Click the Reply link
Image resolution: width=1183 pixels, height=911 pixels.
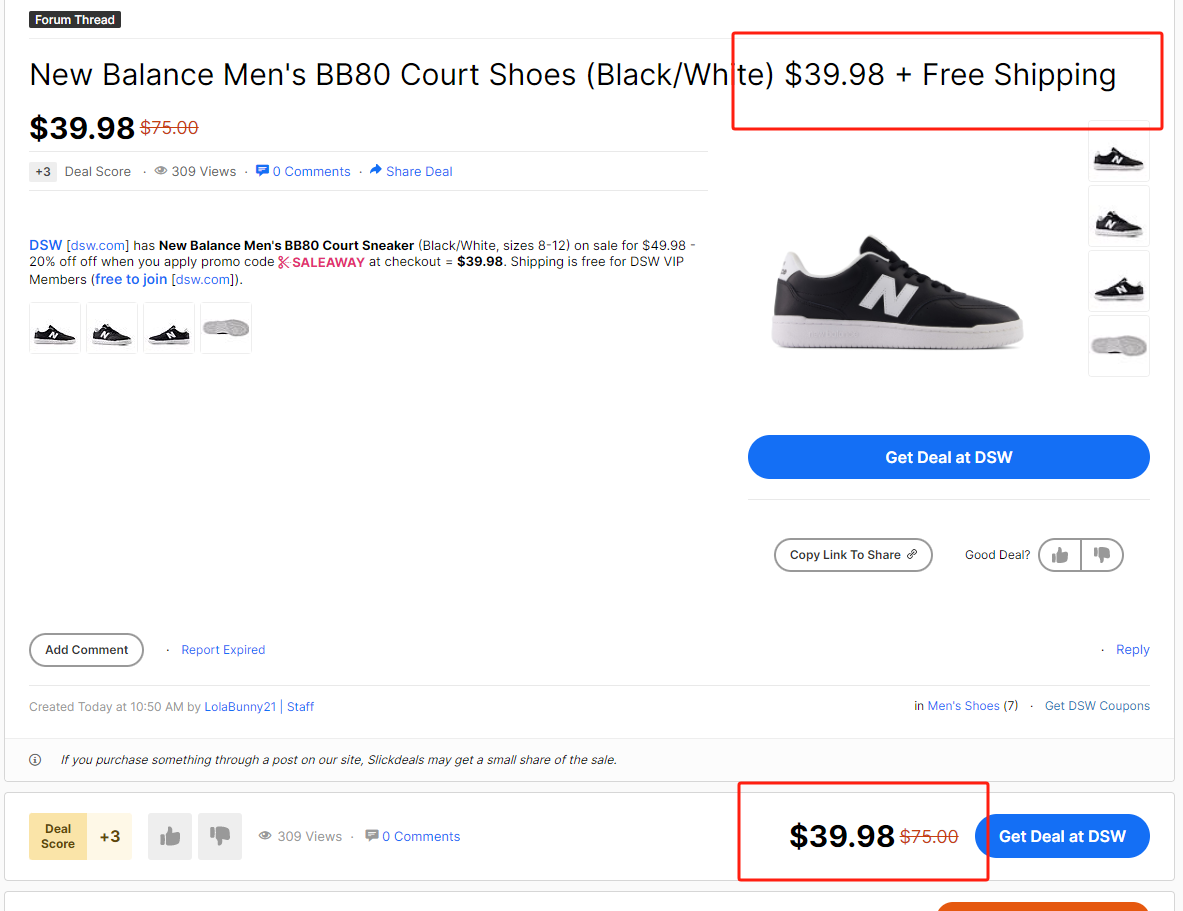pos(1132,650)
